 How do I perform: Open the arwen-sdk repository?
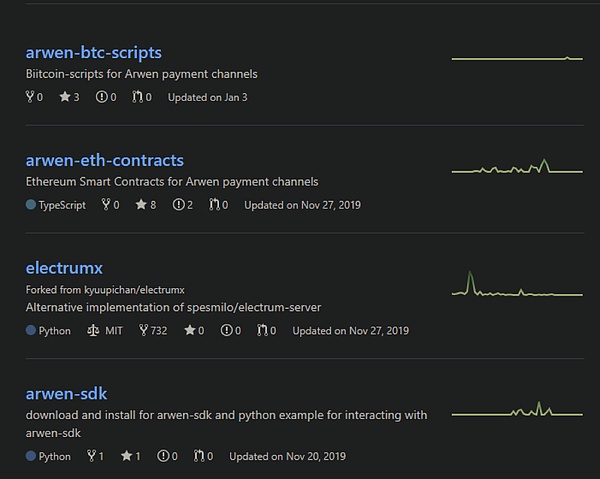[66, 393]
